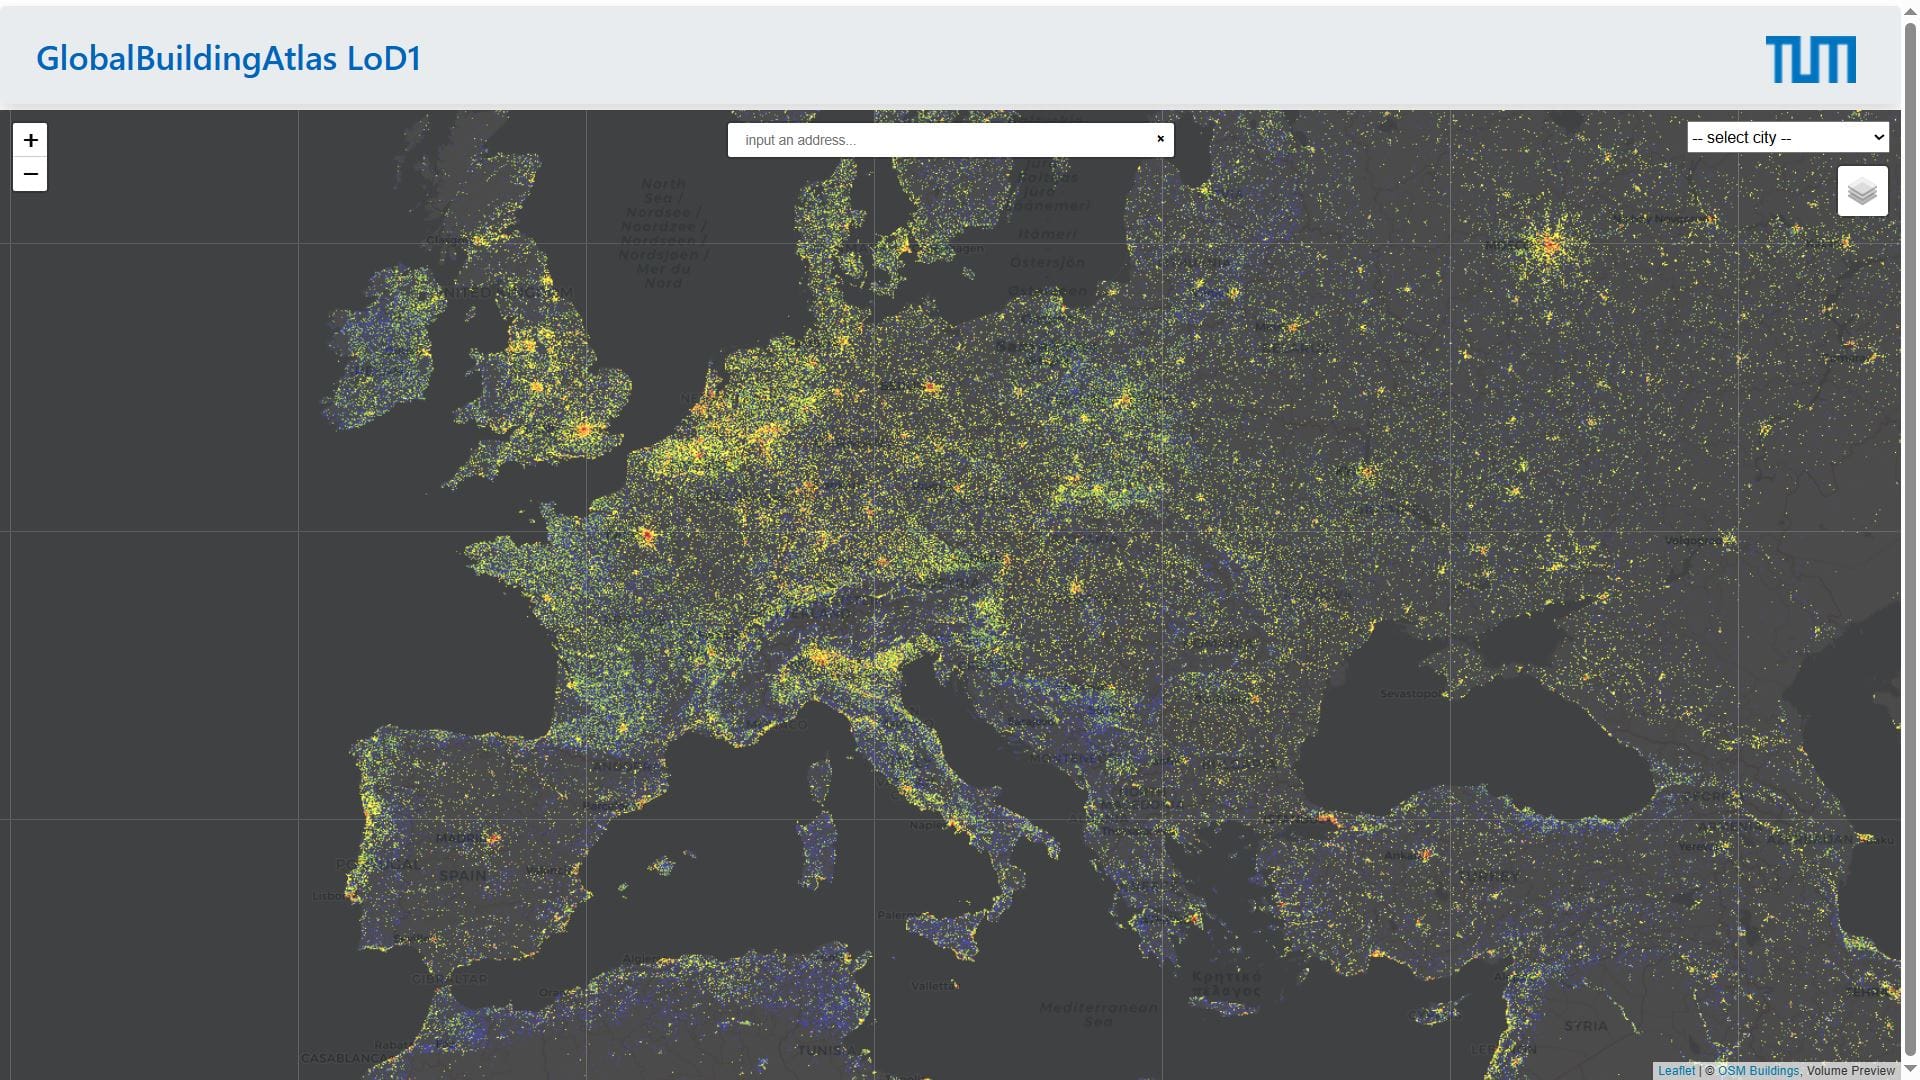Open the Leaflet attribution link
Screen dimensions: 1920x1080
1676,1070
